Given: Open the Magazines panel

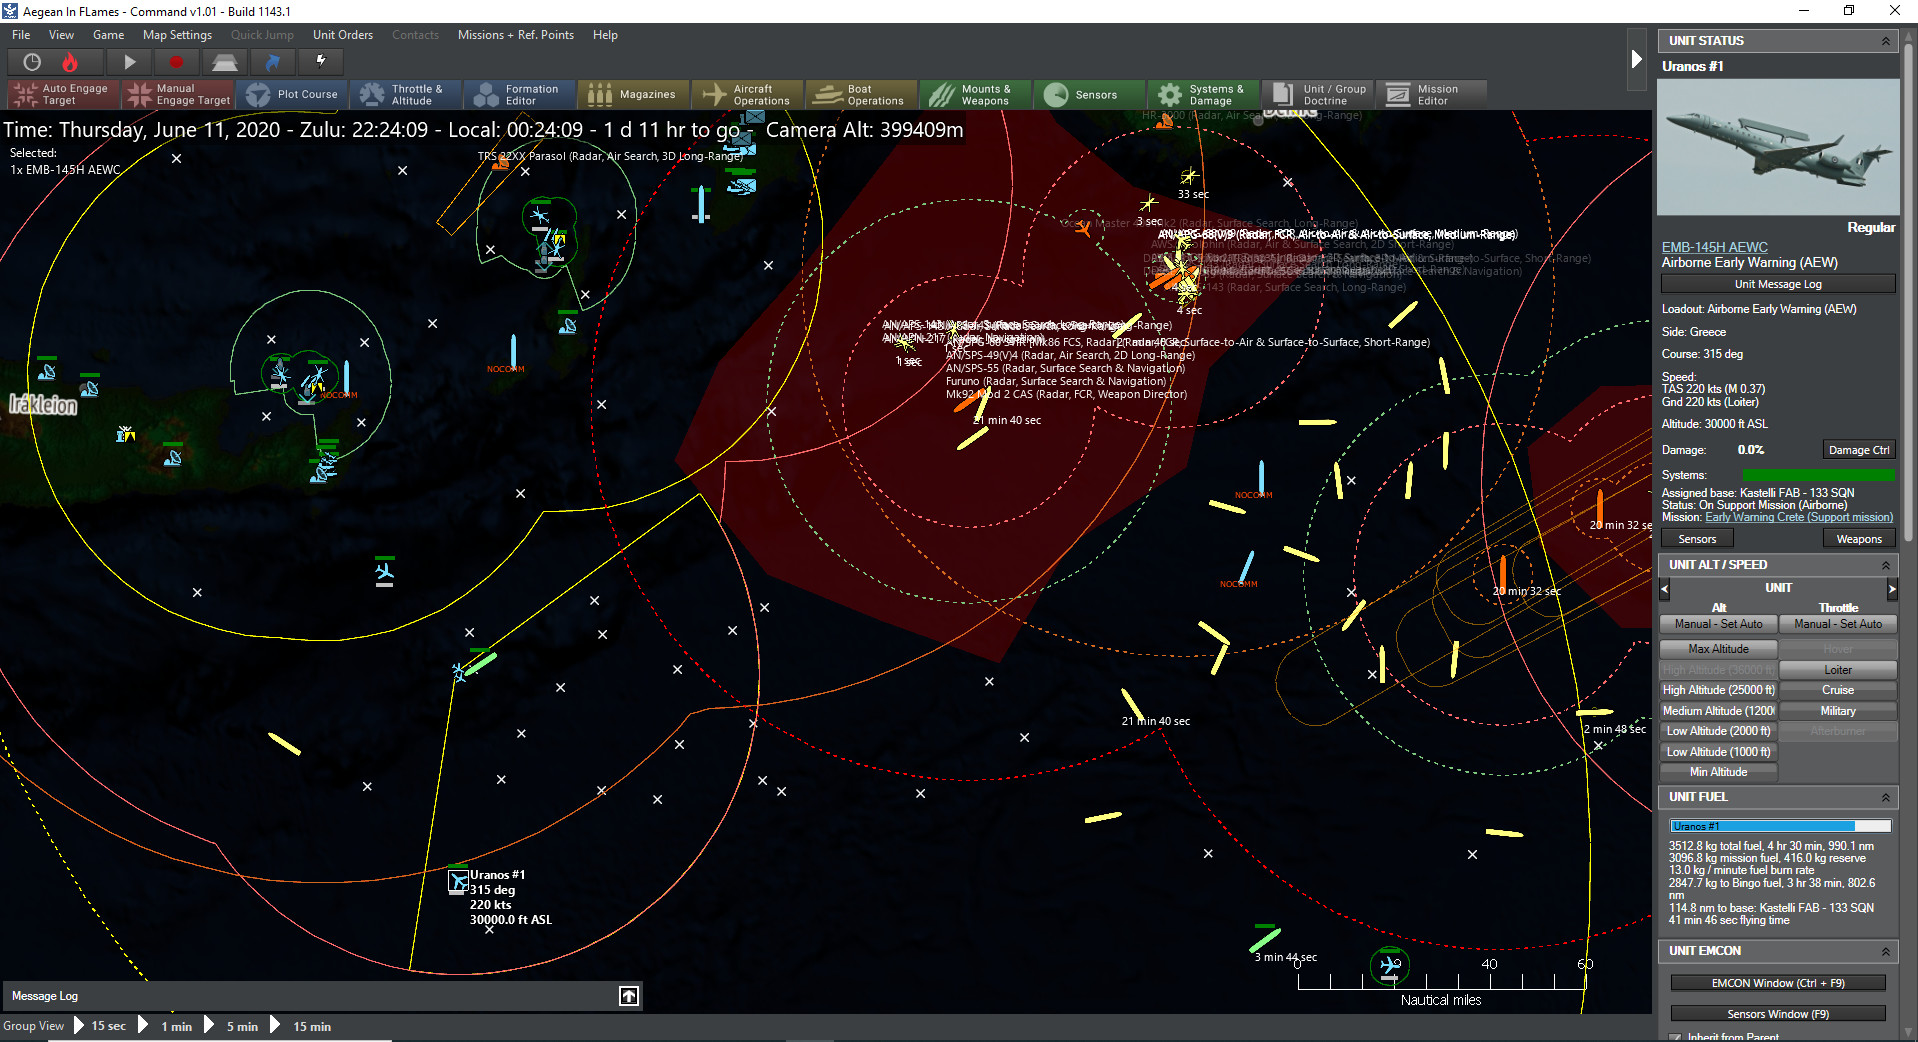Looking at the screenshot, I should click(633, 94).
